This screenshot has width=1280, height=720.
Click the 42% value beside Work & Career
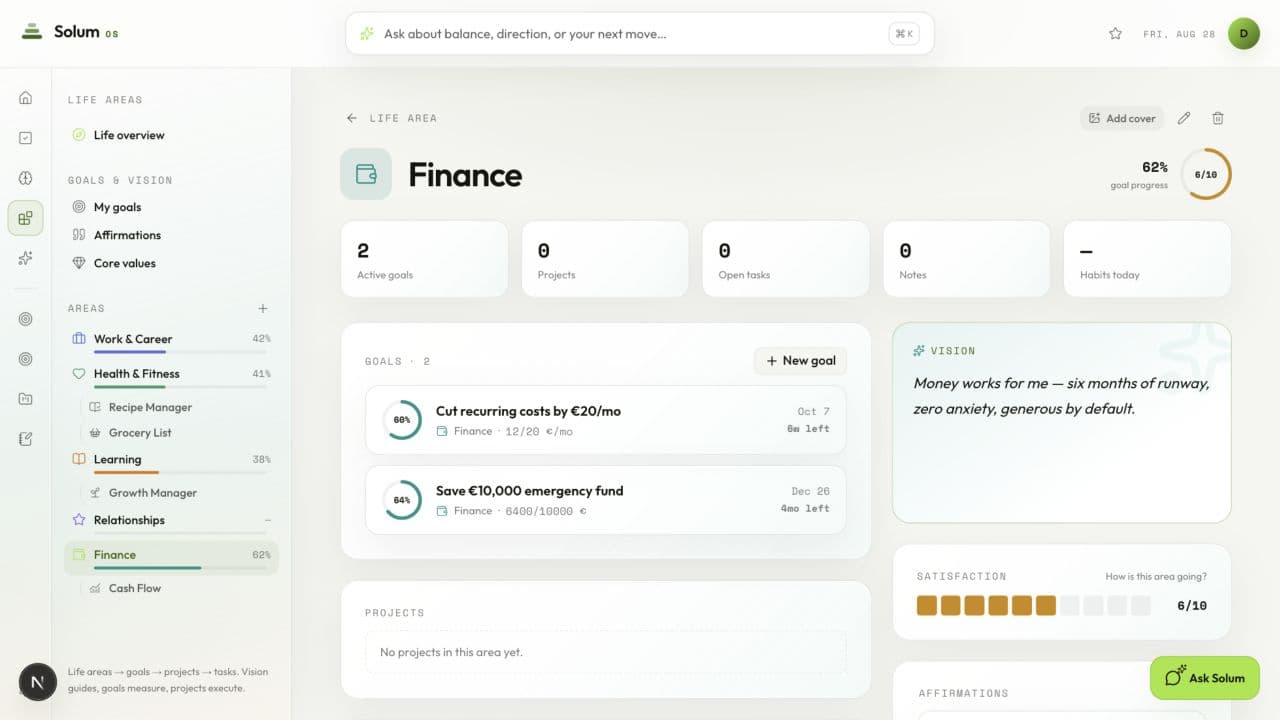tap(261, 339)
